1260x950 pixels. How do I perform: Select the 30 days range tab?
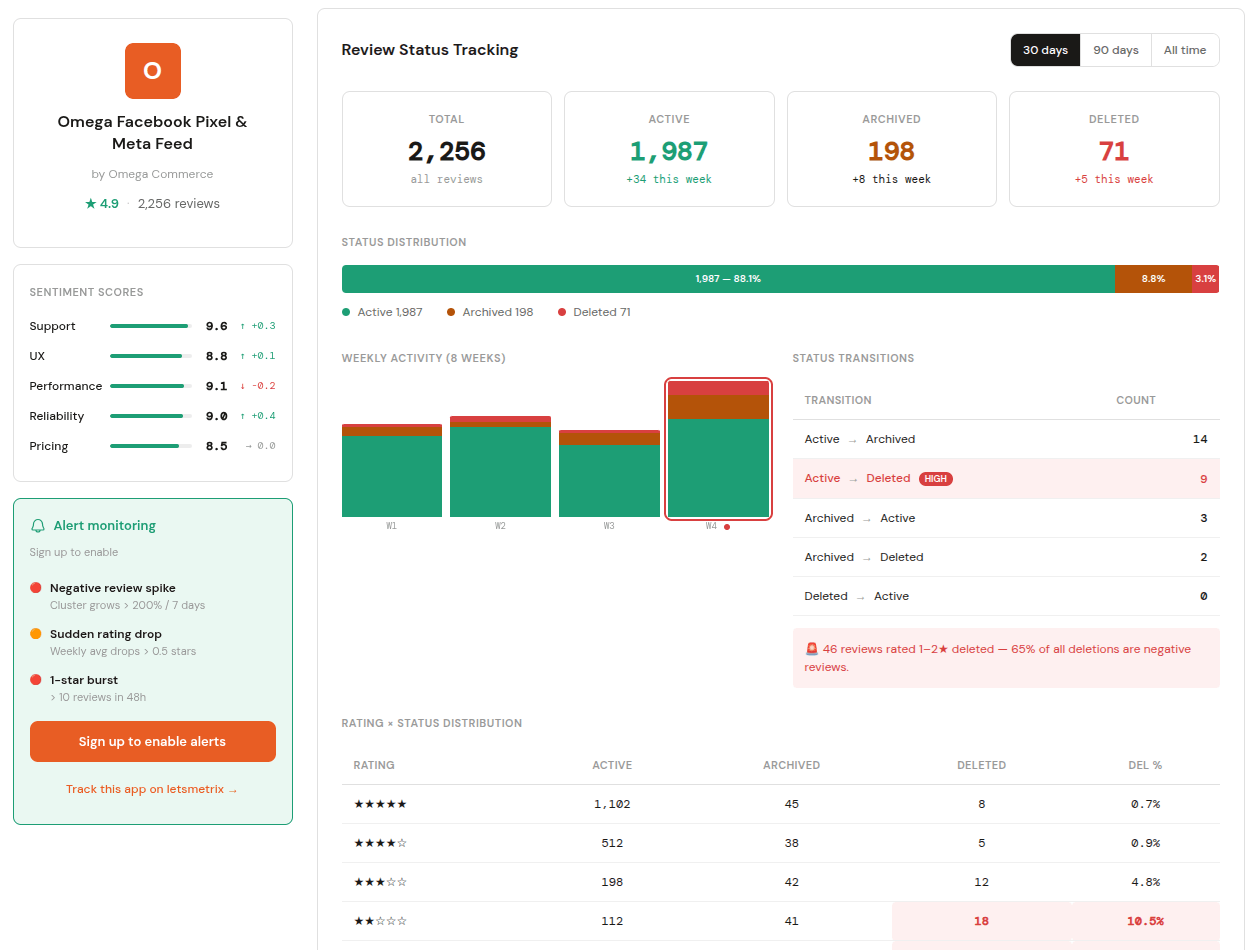pyautogui.click(x=1046, y=50)
